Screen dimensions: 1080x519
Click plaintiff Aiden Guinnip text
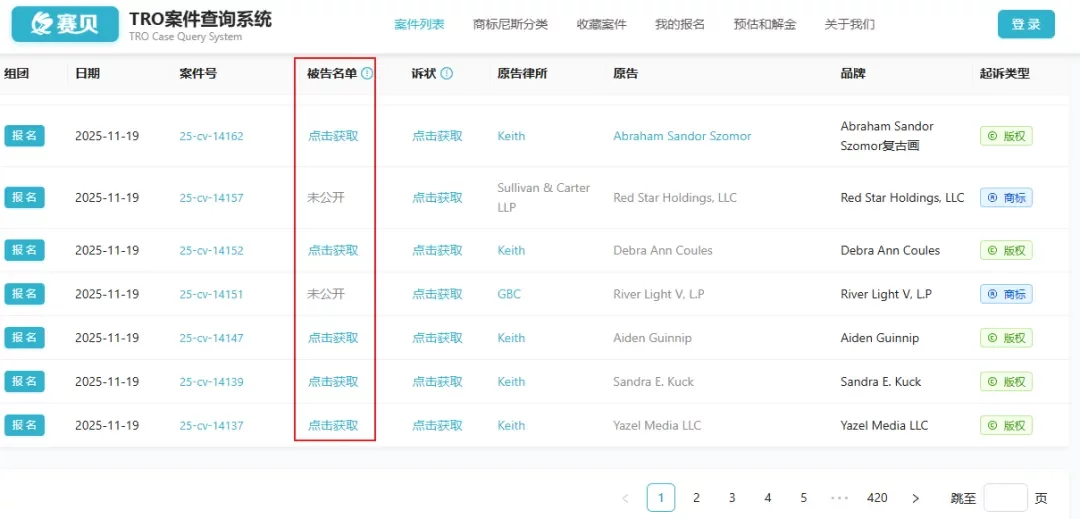[x=652, y=338]
